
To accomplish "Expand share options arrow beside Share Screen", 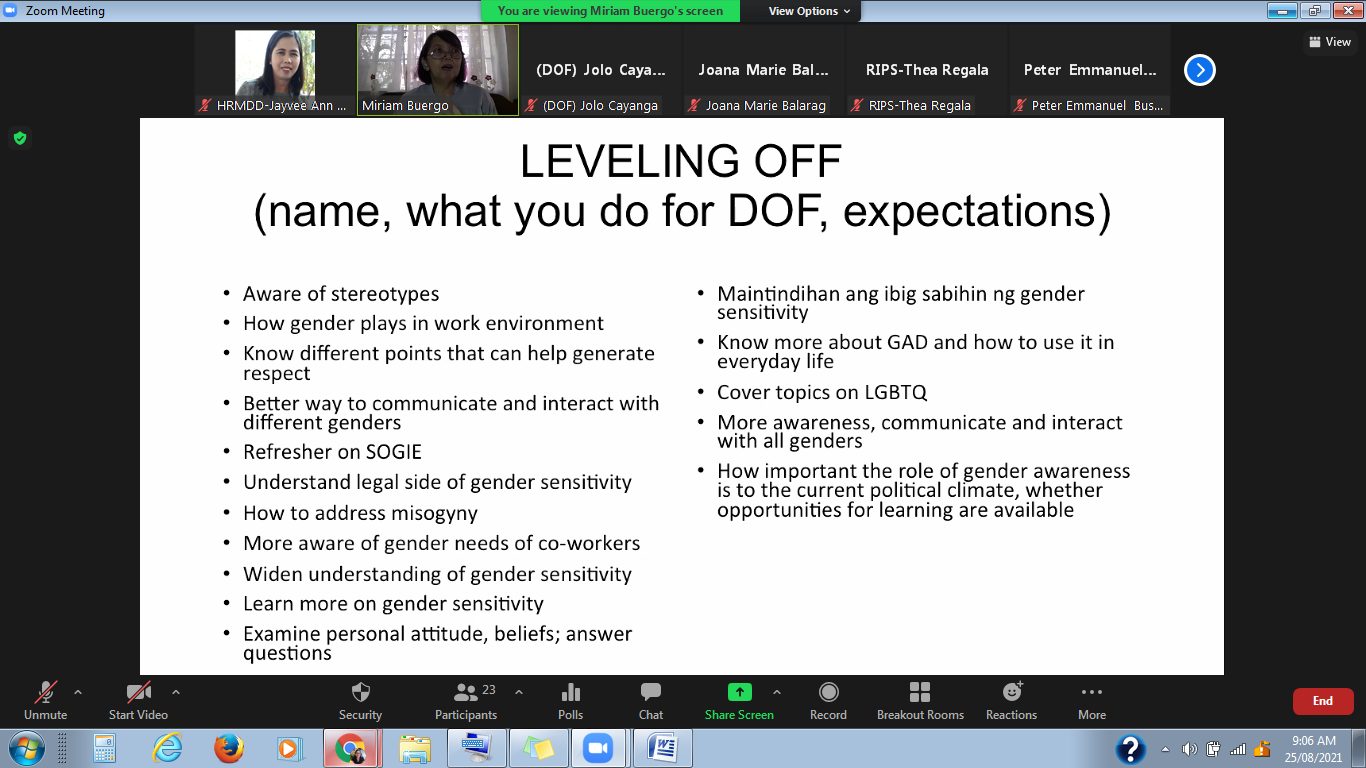I will 776,691.
